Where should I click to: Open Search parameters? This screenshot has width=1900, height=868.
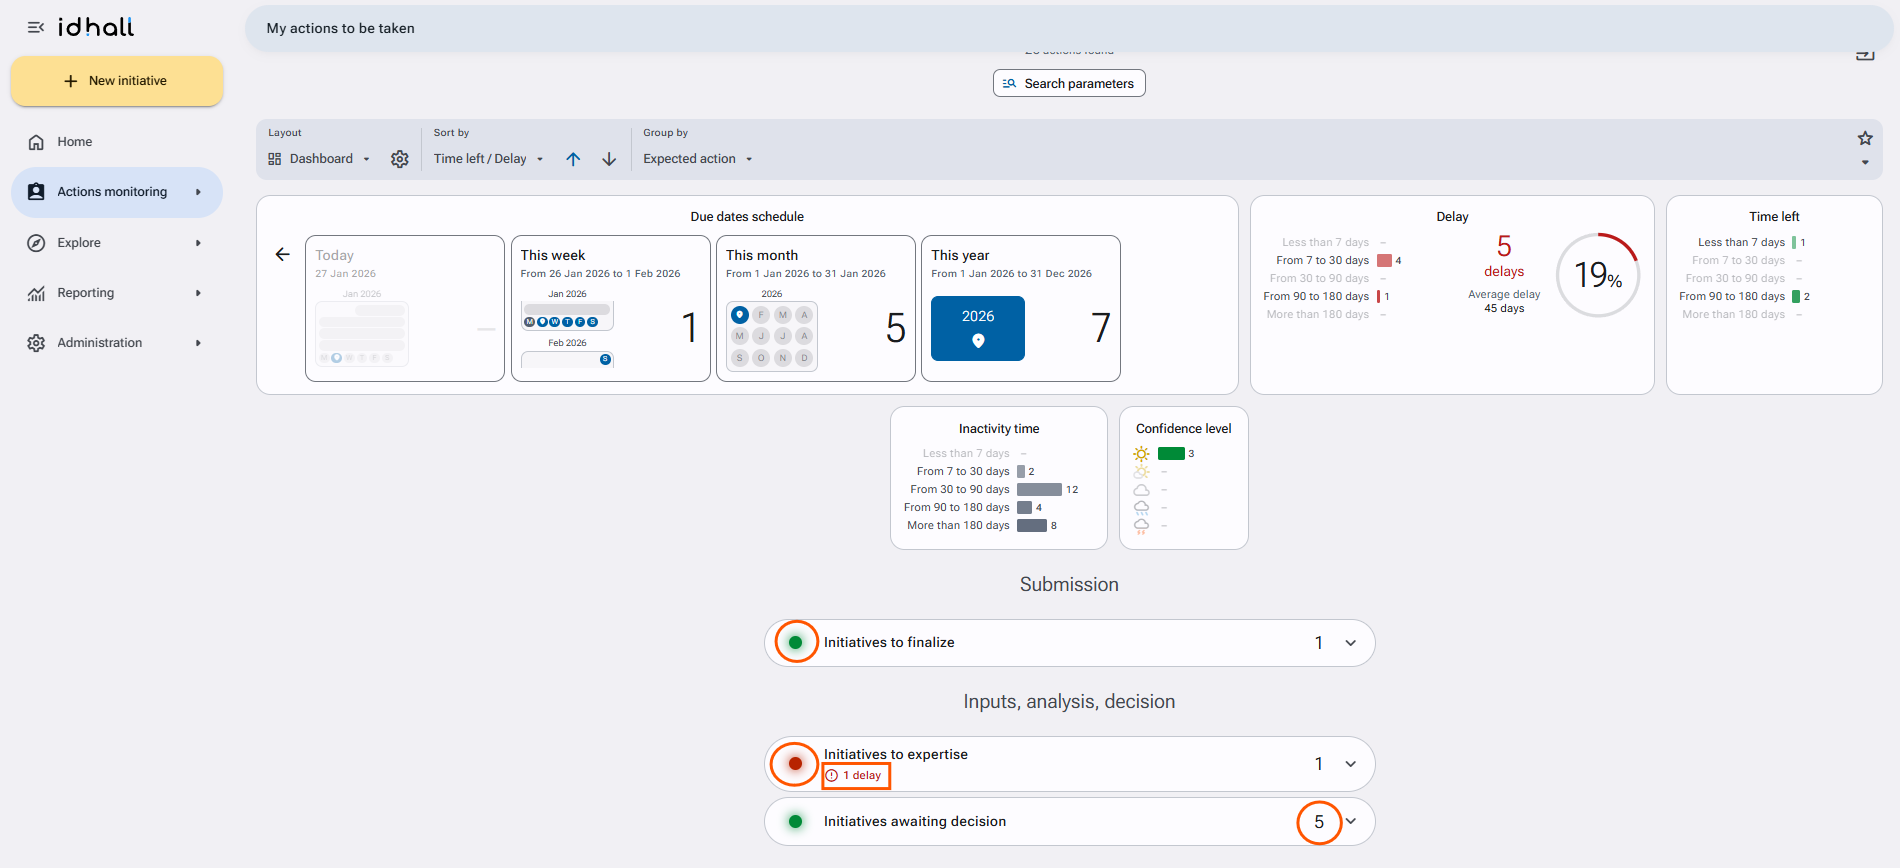click(x=1069, y=83)
